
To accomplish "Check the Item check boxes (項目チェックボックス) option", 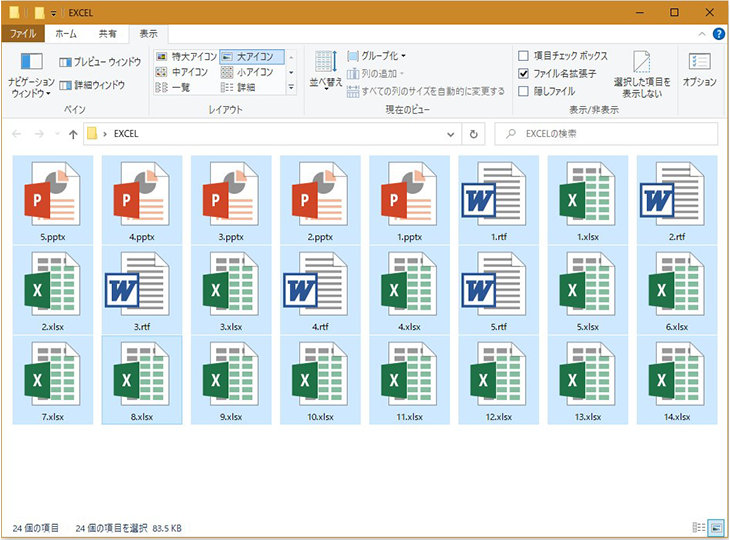I will coord(563,56).
